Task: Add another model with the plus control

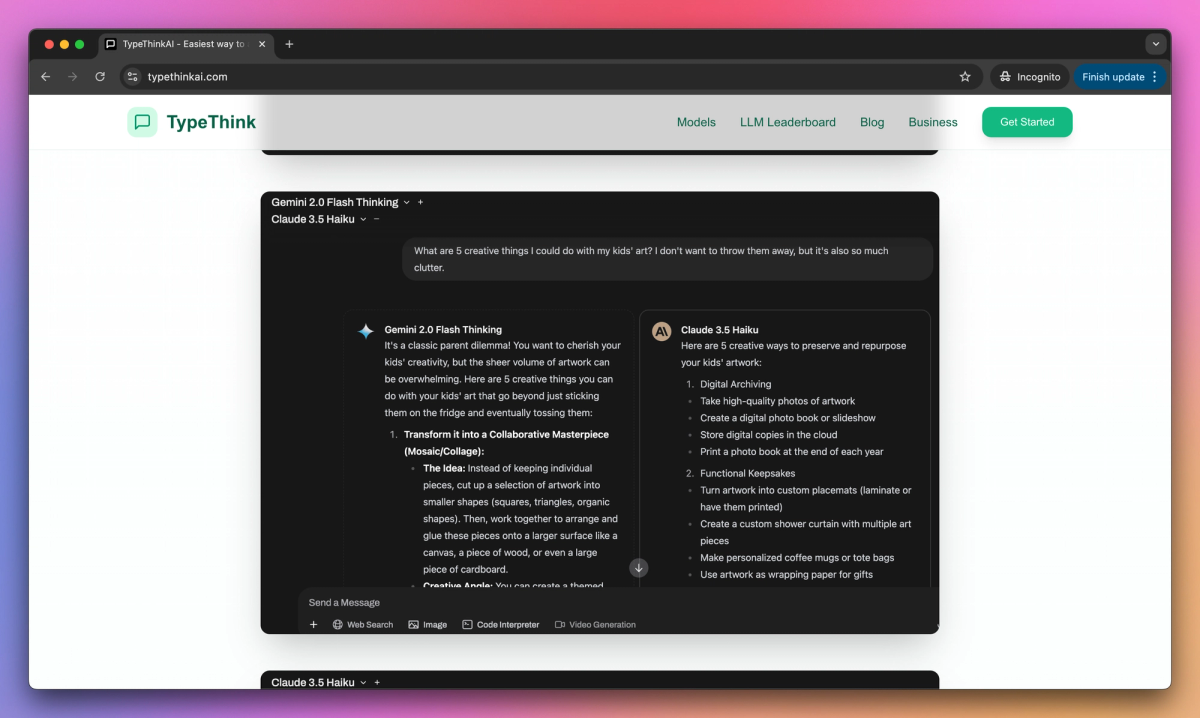Action: pos(420,202)
